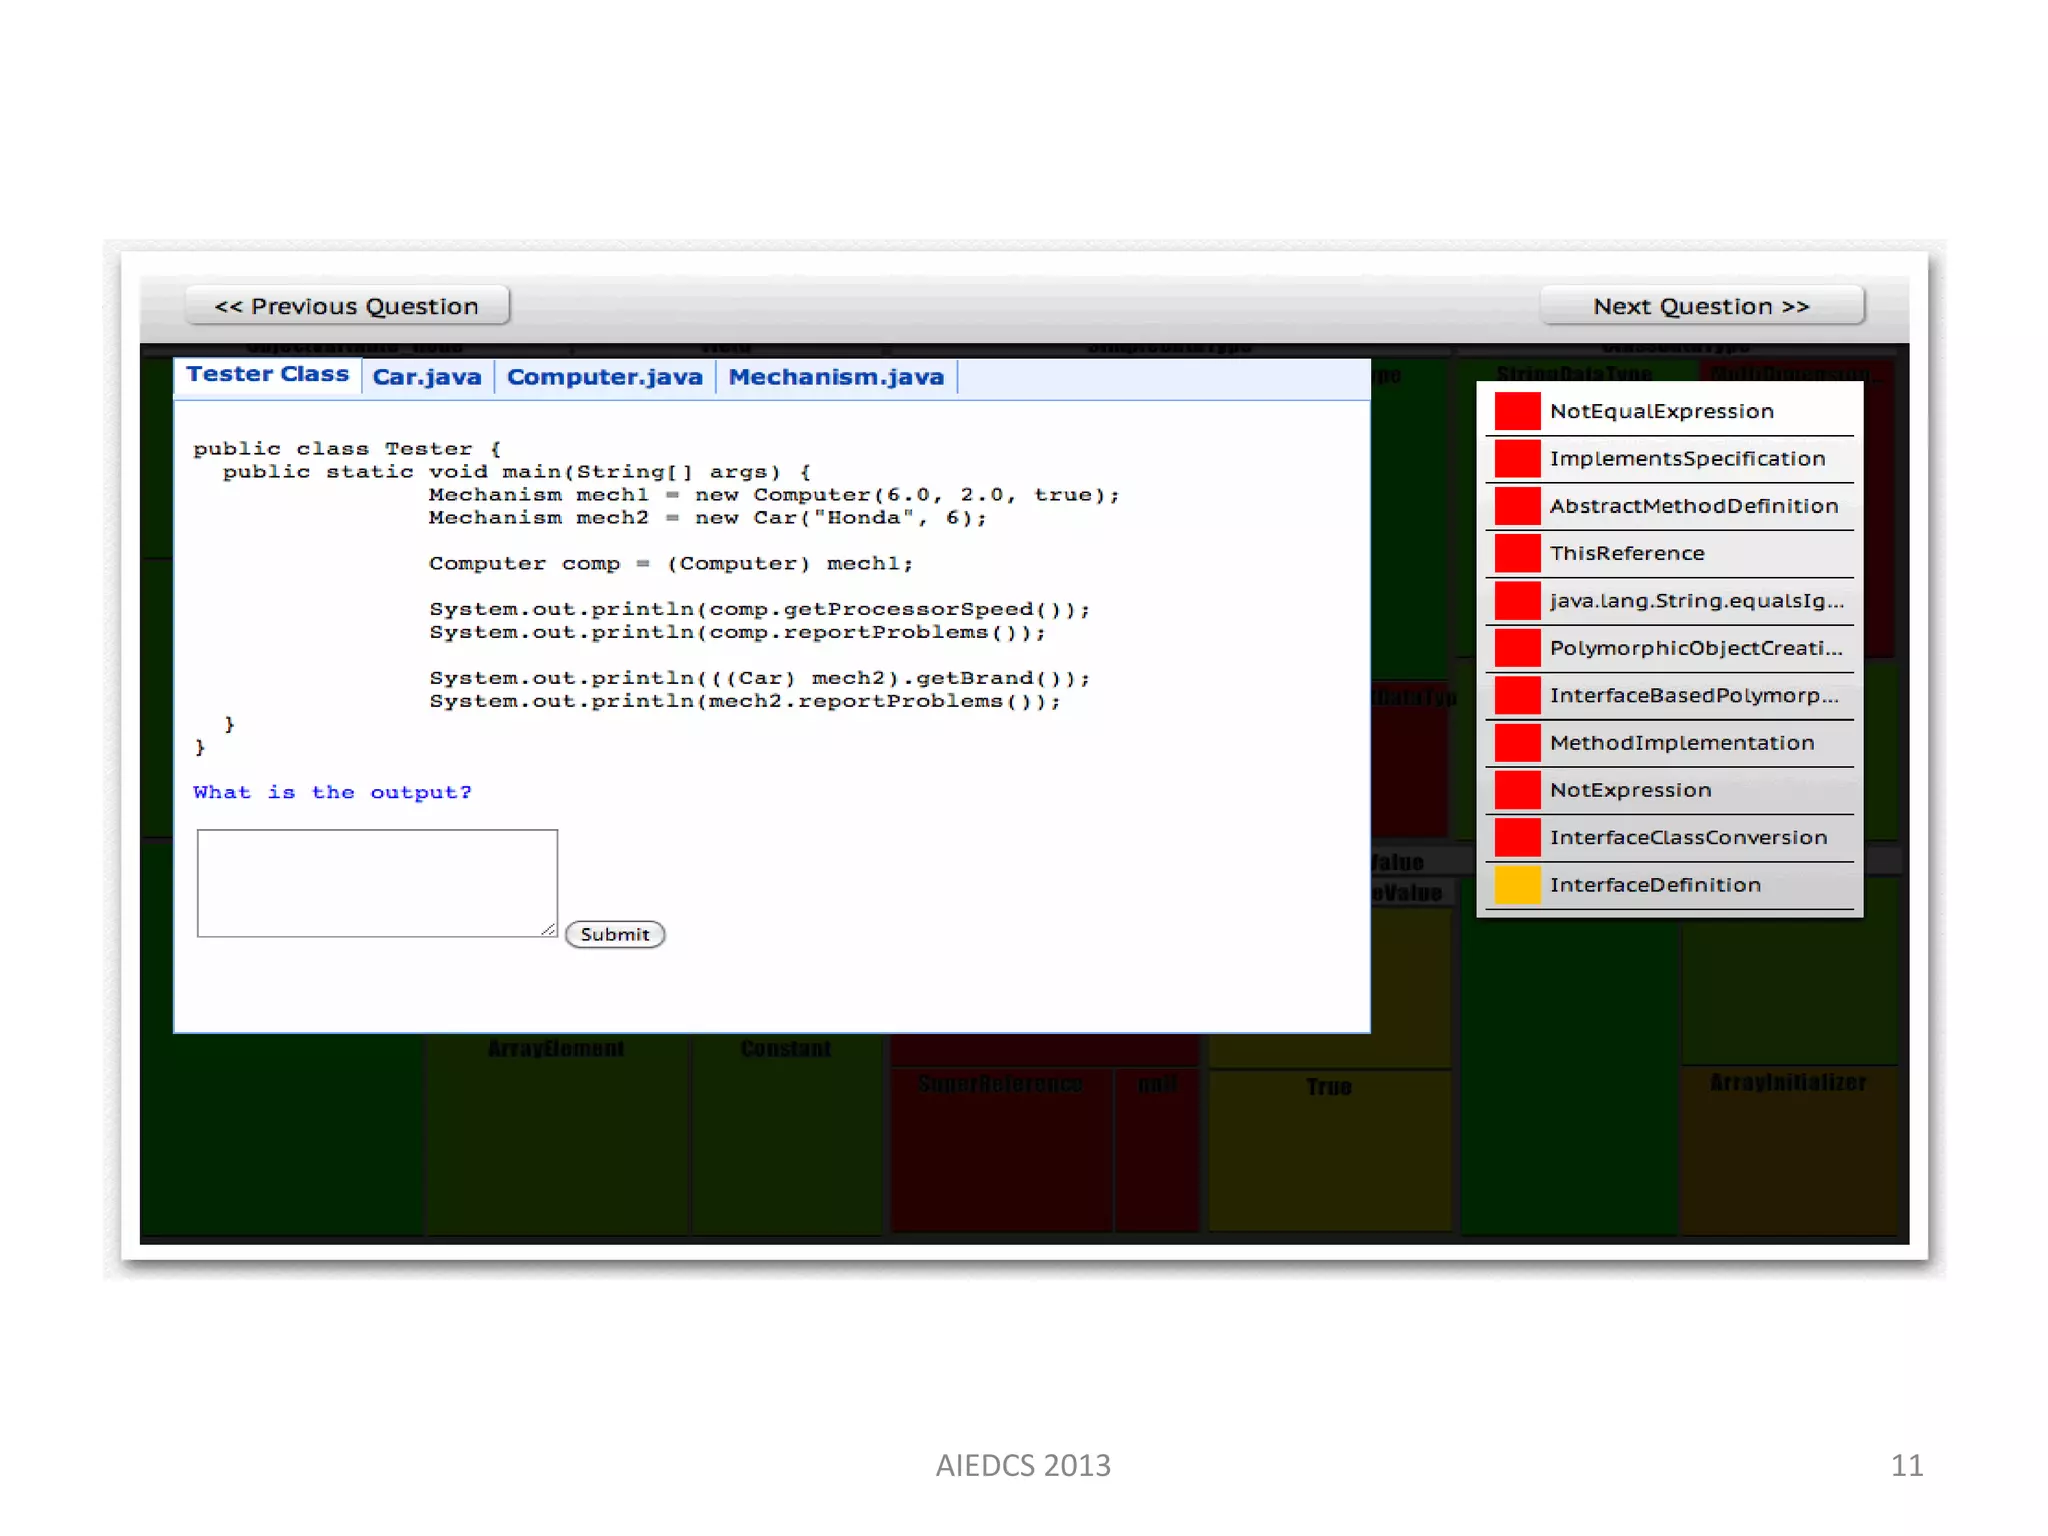This screenshot has height=1536, width=2048.
Task: Switch to the Computer.java tab
Action: coord(605,377)
